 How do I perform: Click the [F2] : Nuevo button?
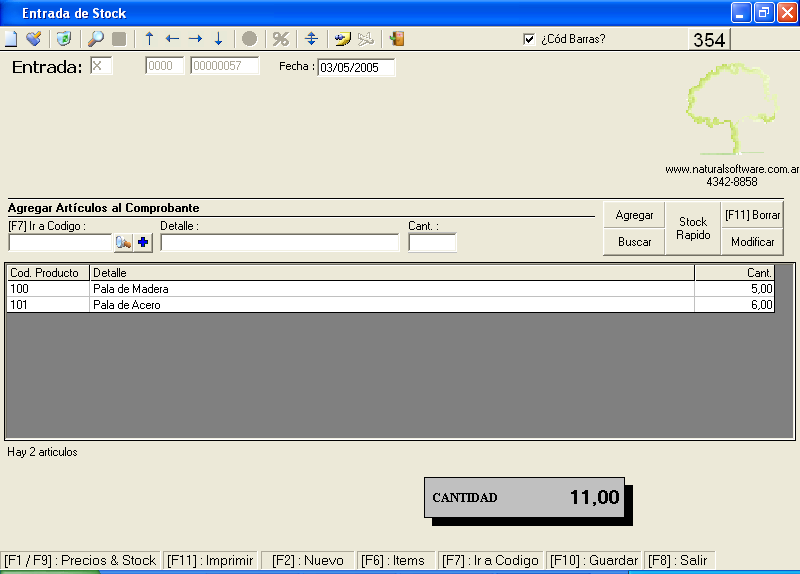point(308,560)
